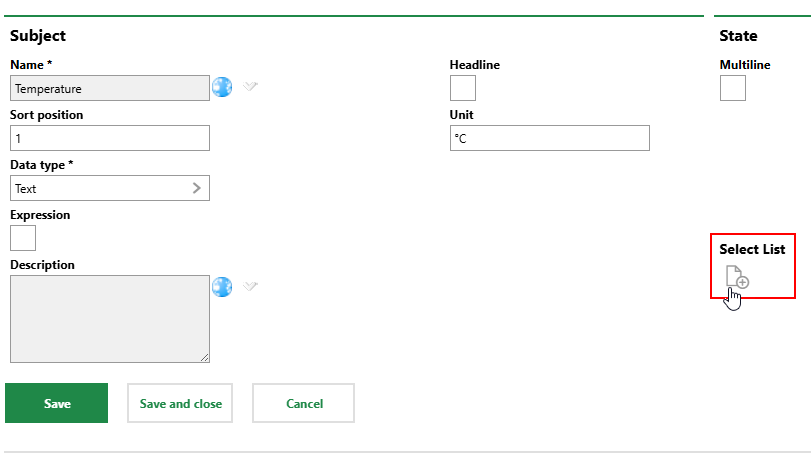Image resolution: width=811 pixels, height=467 pixels.
Task: Click the State section heading
Action: pos(738,36)
